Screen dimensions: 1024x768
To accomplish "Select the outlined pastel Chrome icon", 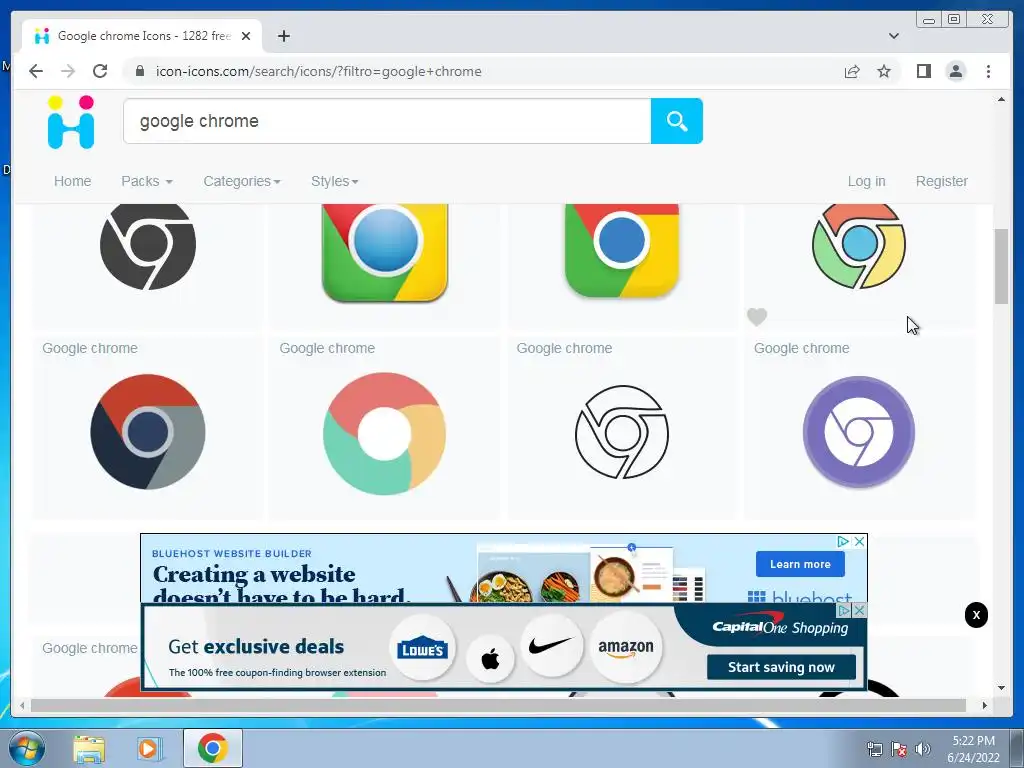I will click(859, 246).
